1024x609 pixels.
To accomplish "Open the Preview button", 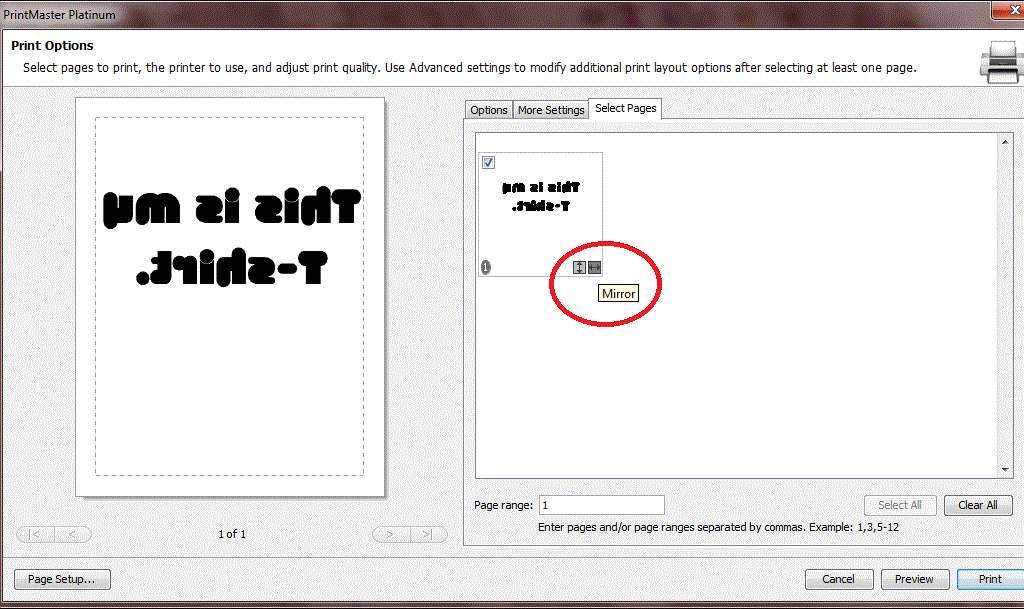I will point(913,579).
